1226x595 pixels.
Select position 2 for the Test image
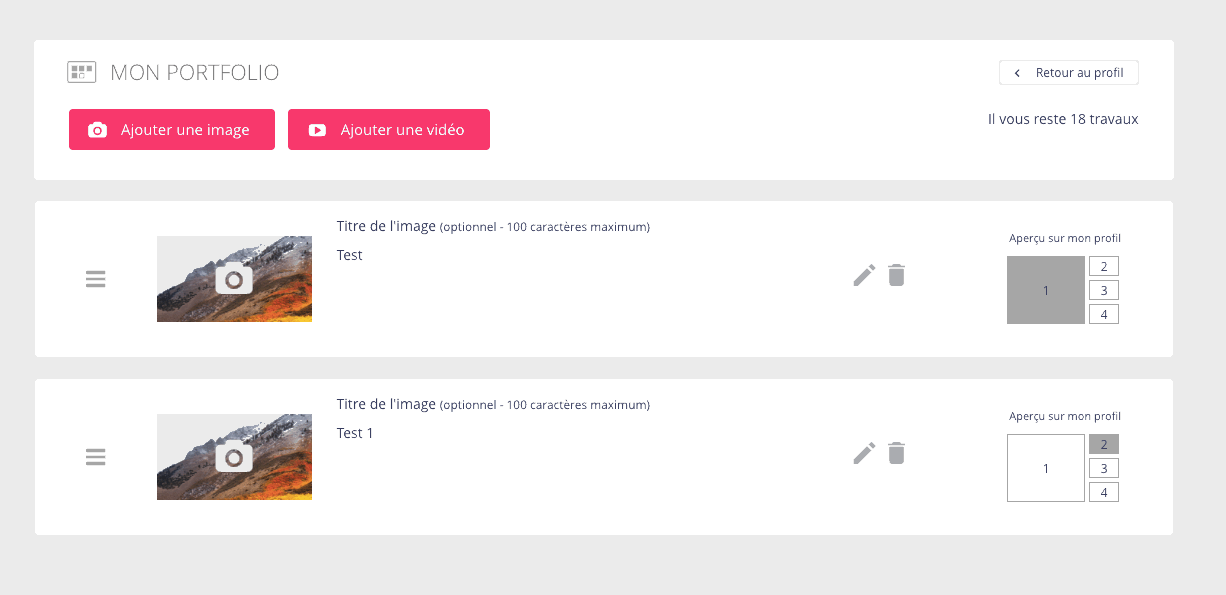click(x=1104, y=266)
